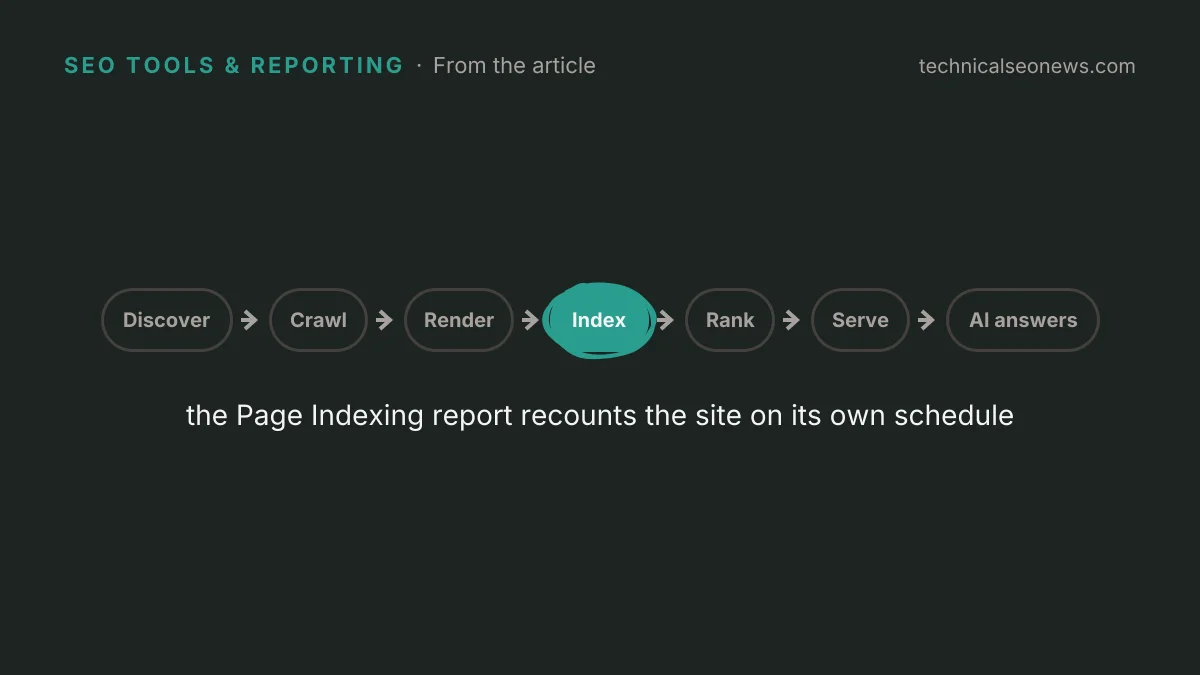Click arrow between Serve and AI answers
This screenshot has height=675, width=1200.
[x=927, y=320]
